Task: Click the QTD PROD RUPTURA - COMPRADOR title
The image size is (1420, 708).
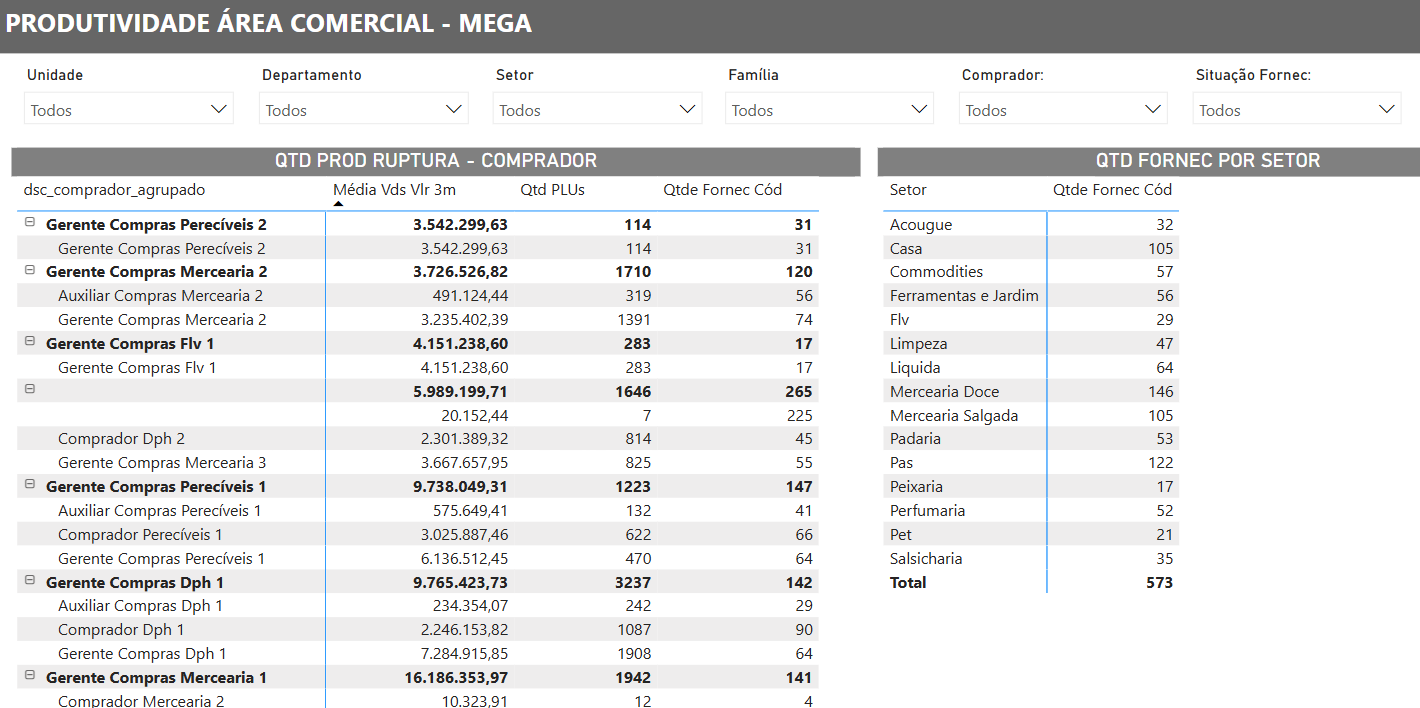Action: pyautogui.click(x=436, y=161)
